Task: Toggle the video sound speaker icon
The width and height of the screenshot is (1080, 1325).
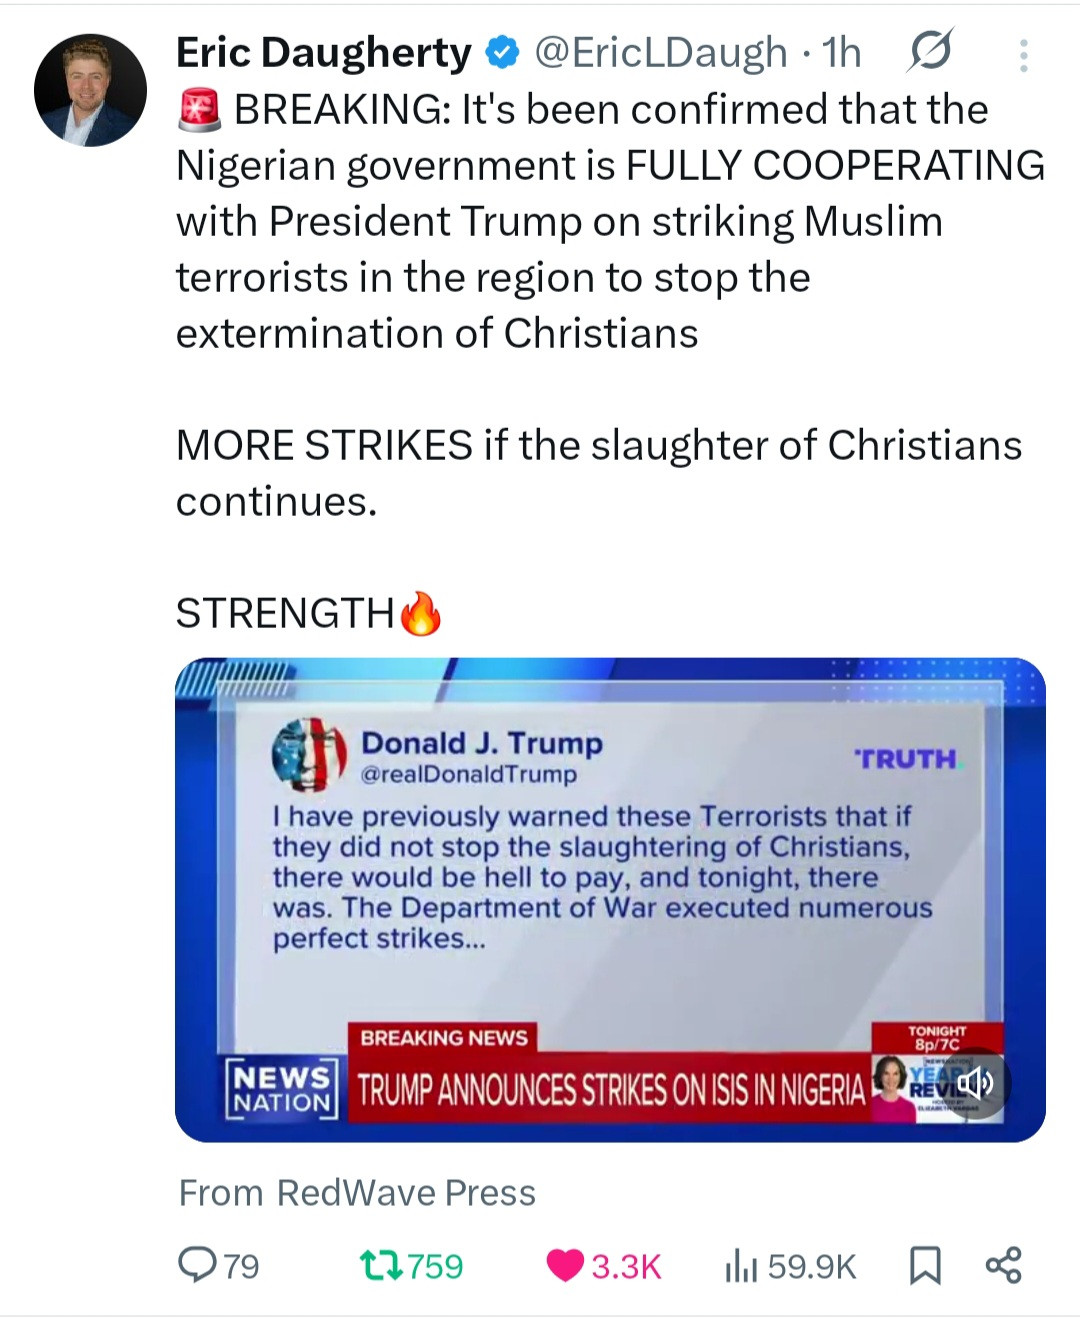Action: click(975, 1083)
